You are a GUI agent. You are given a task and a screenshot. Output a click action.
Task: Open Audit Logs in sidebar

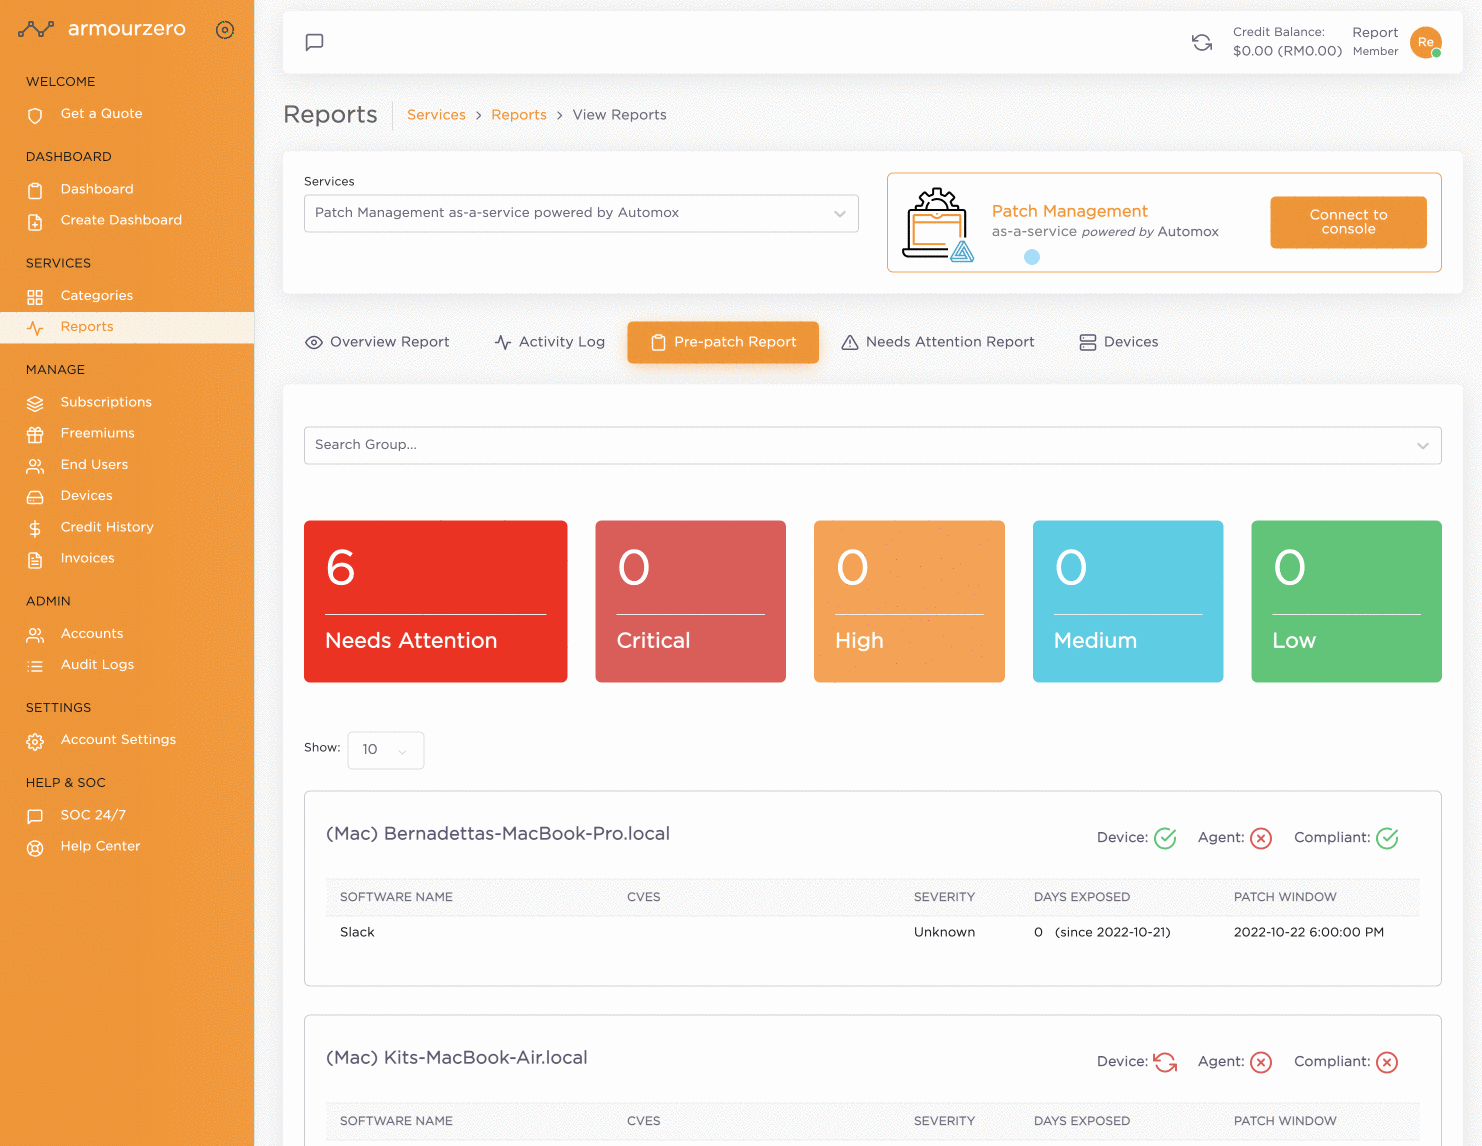(x=97, y=665)
